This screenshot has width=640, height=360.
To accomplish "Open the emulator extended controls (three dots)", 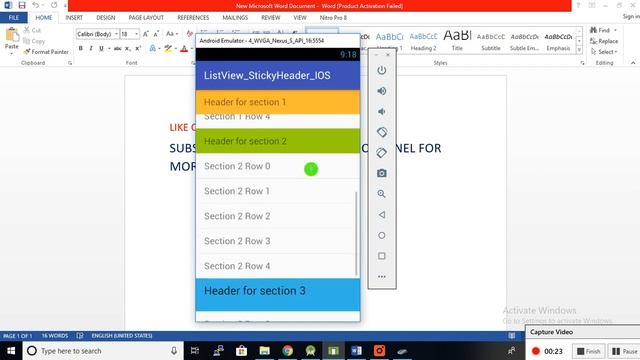I will (x=382, y=277).
